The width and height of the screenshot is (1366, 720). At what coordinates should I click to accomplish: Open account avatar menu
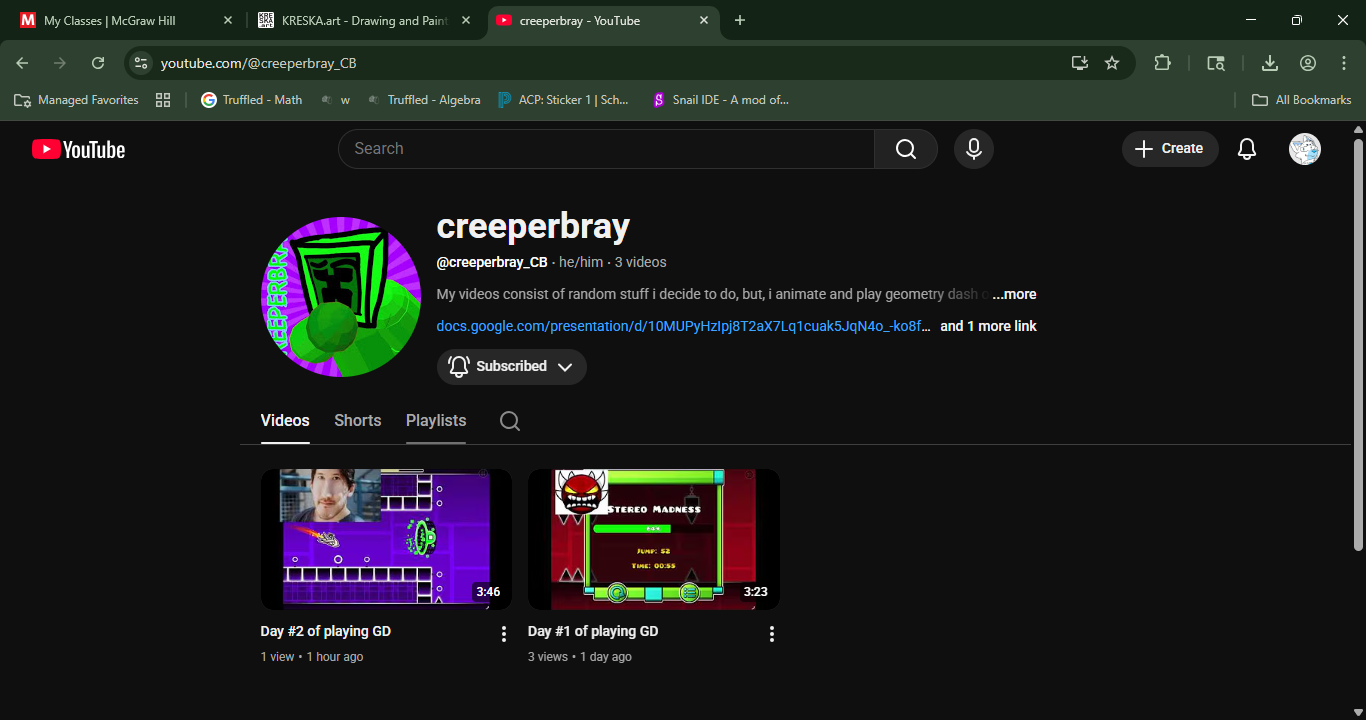point(1304,149)
